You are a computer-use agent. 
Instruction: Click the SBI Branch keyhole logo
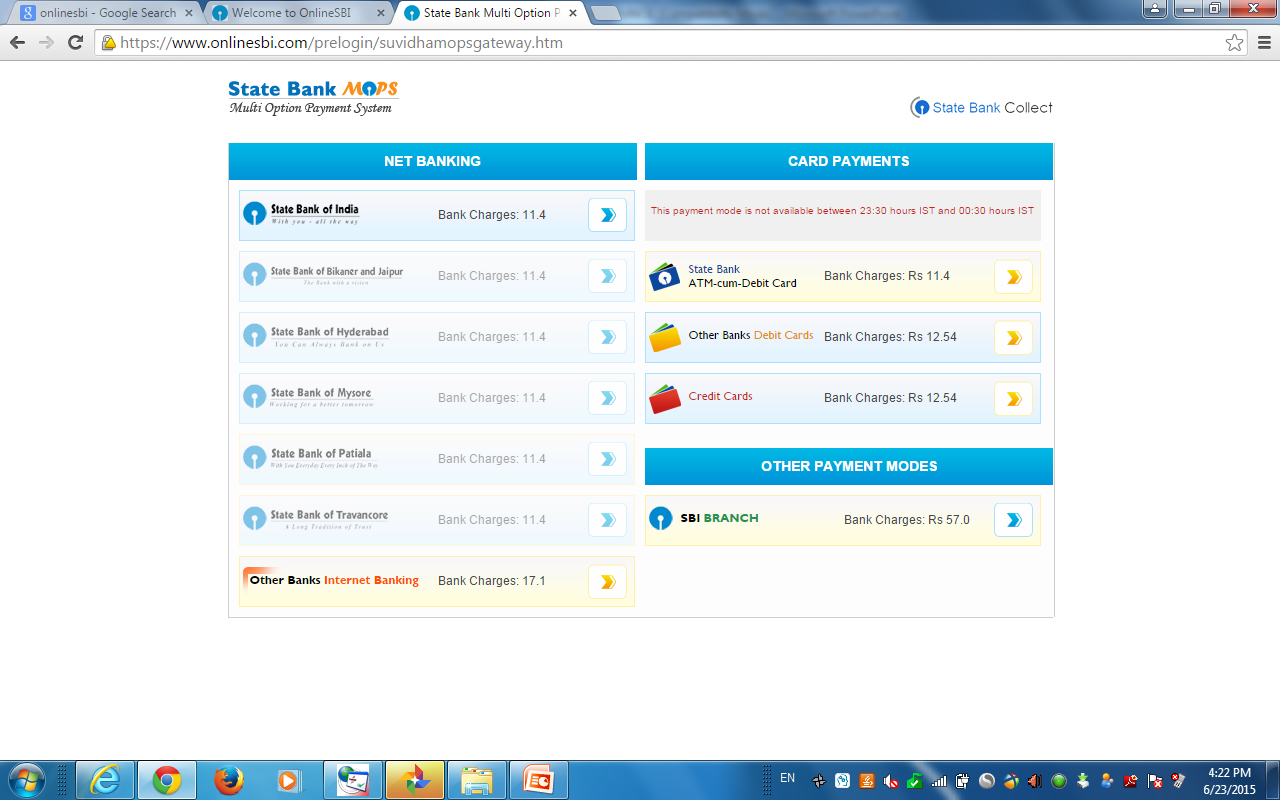click(x=660, y=518)
